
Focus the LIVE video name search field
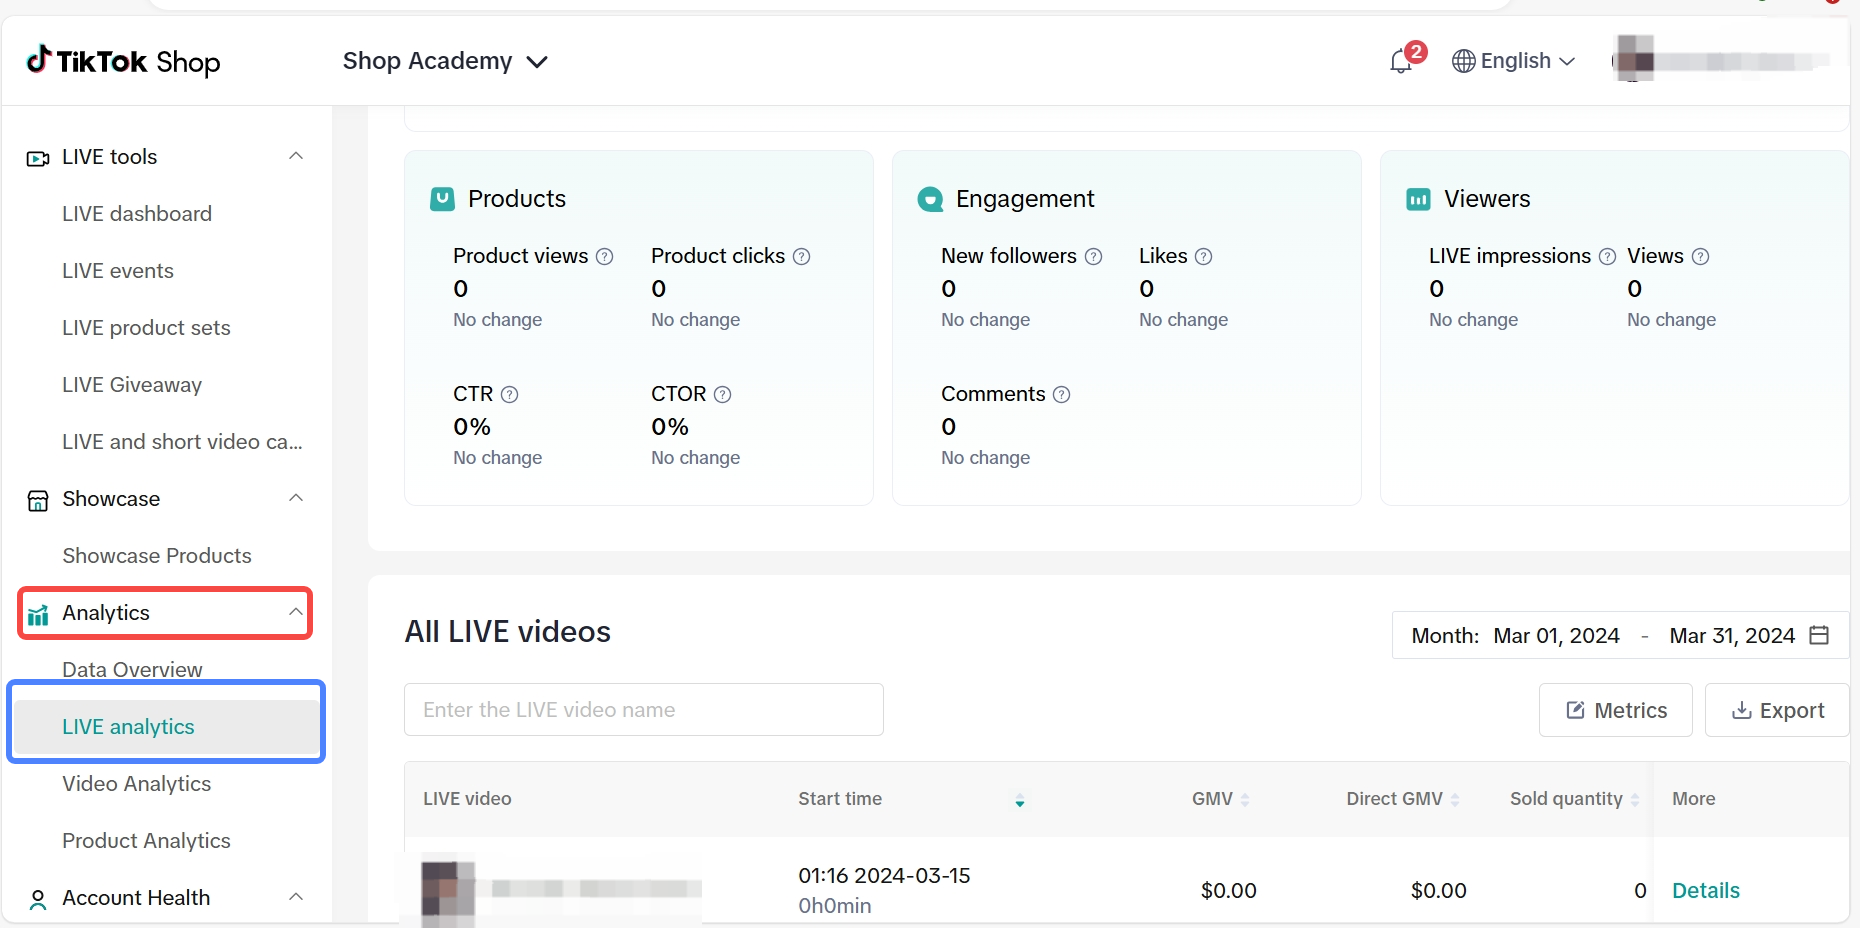pyautogui.click(x=643, y=710)
